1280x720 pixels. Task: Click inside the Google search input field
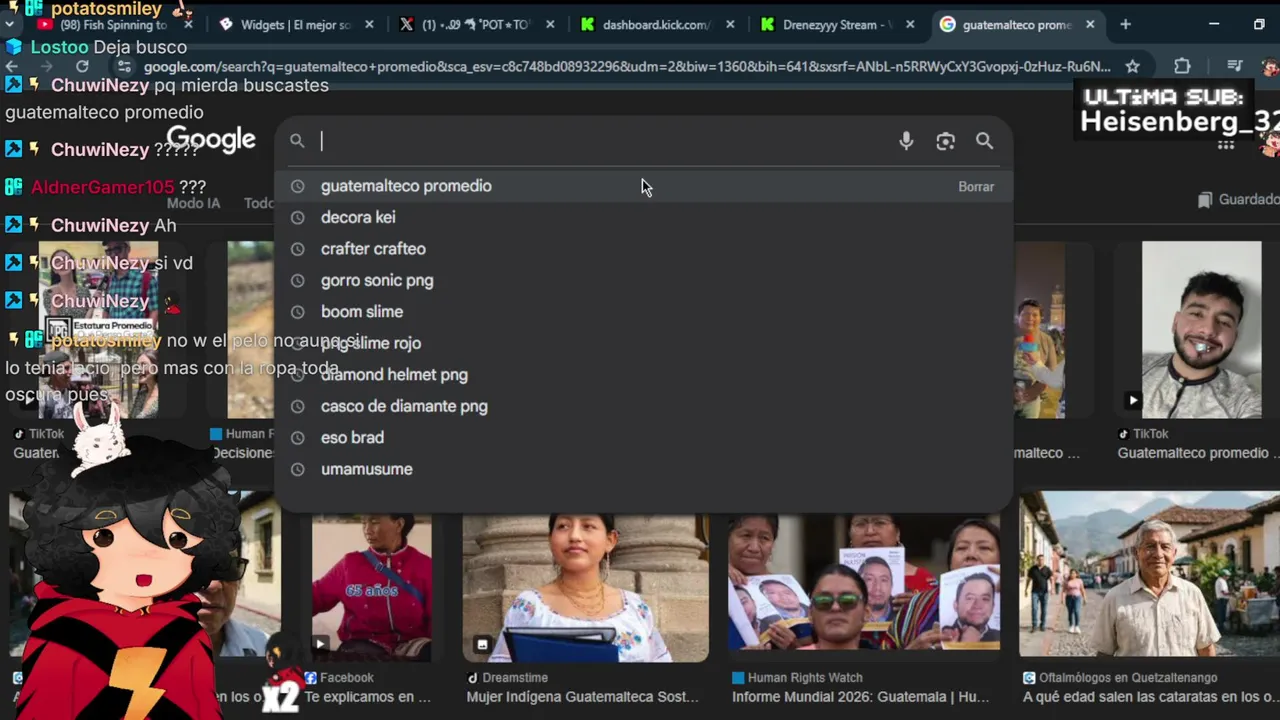point(600,141)
